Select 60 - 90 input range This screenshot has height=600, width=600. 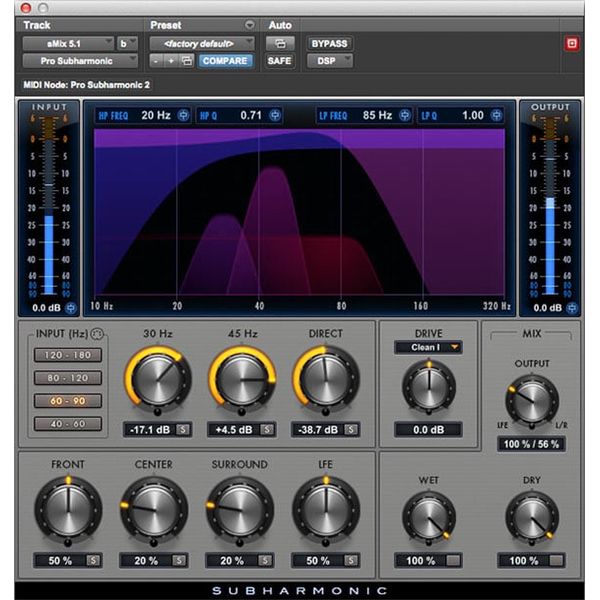point(68,401)
